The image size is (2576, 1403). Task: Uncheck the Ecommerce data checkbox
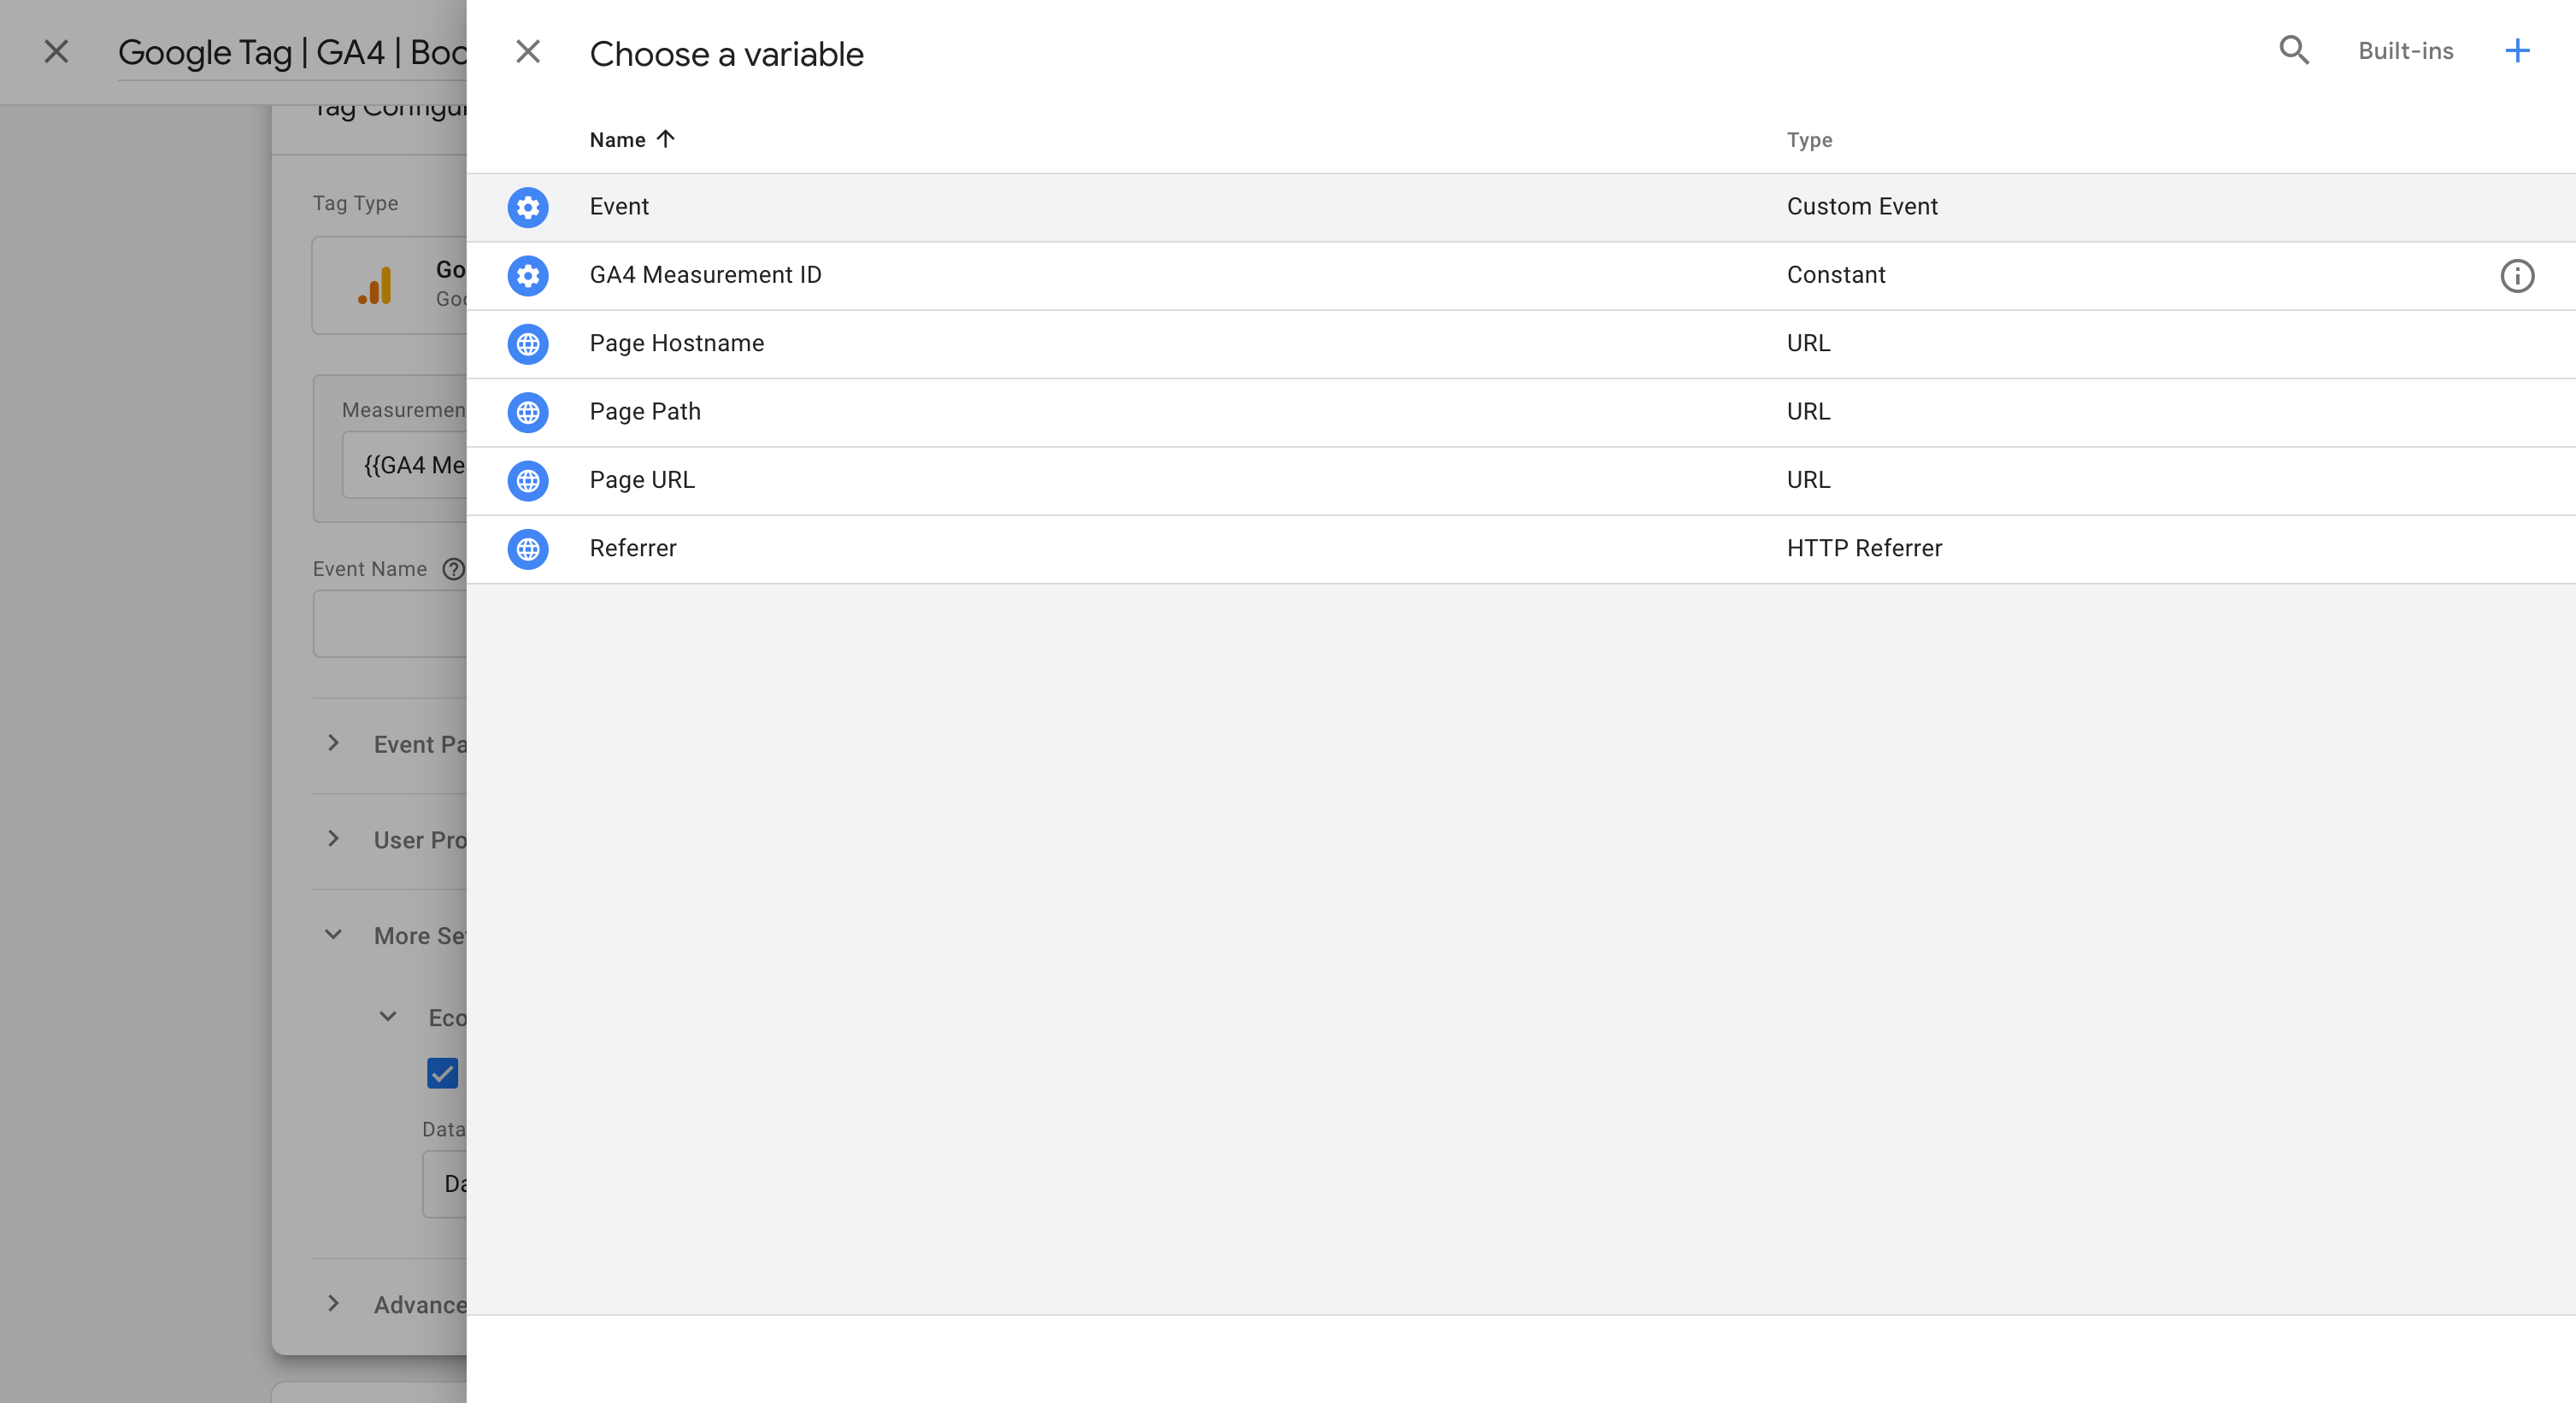[x=442, y=1074]
